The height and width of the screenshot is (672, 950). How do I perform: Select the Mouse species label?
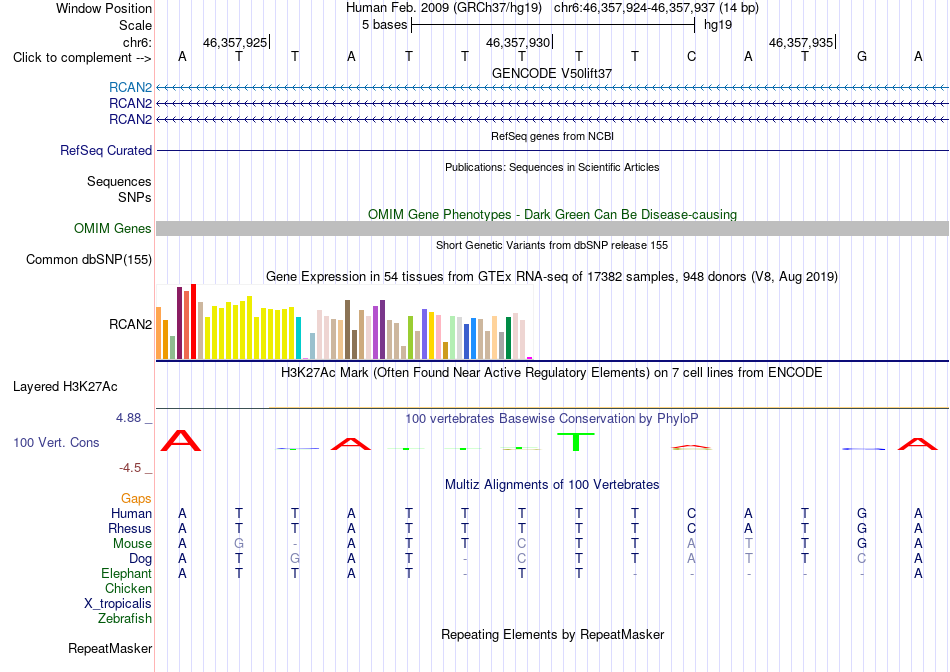pyautogui.click(x=132, y=544)
